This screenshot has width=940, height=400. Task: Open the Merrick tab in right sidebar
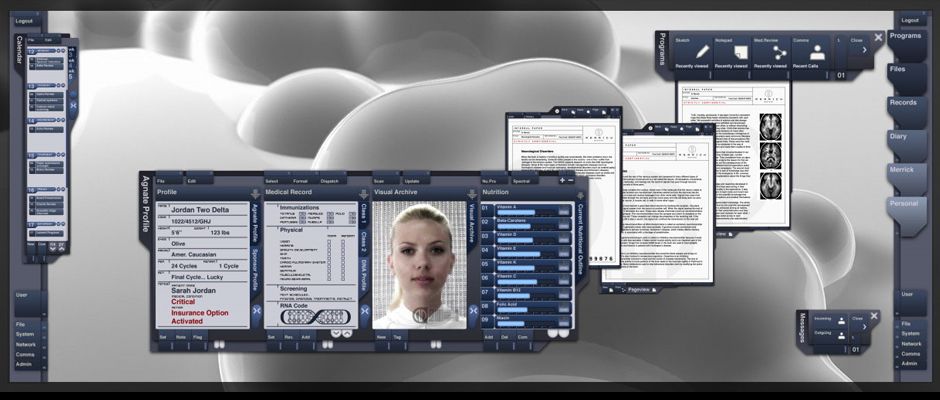point(906,179)
